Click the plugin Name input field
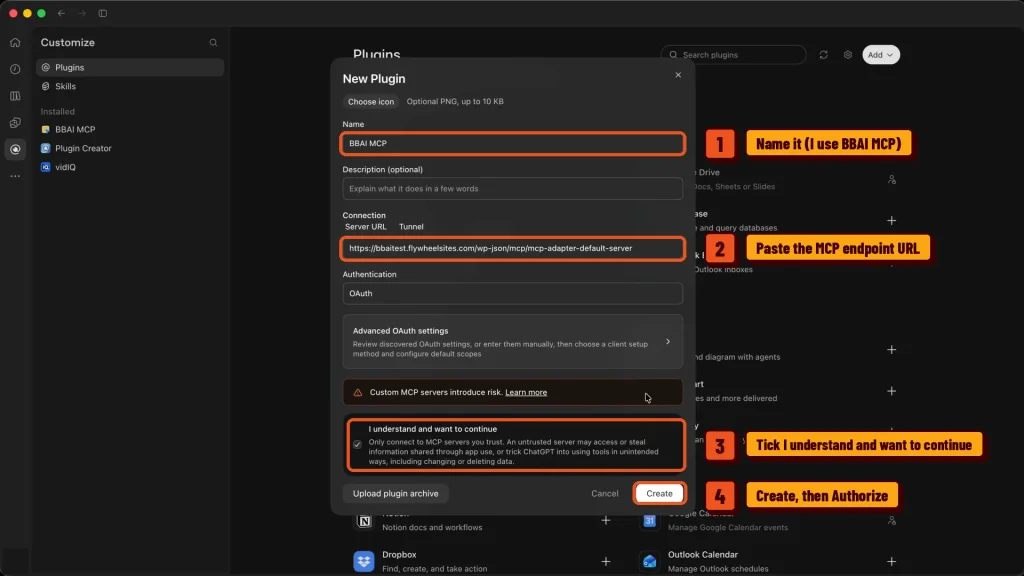The image size is (1024, 576). (x=513, y=144)
